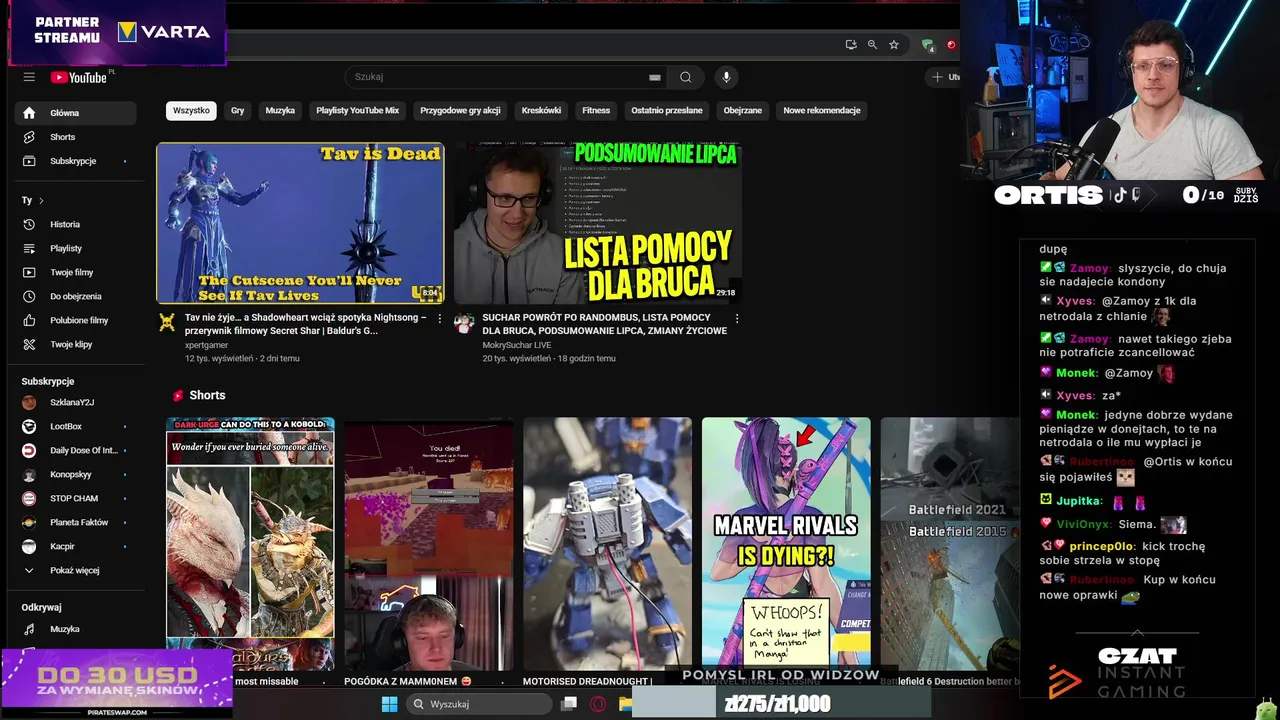Click the screen cast icon in address bar
Screen dimensions: 1280x720
coord(851,45)
